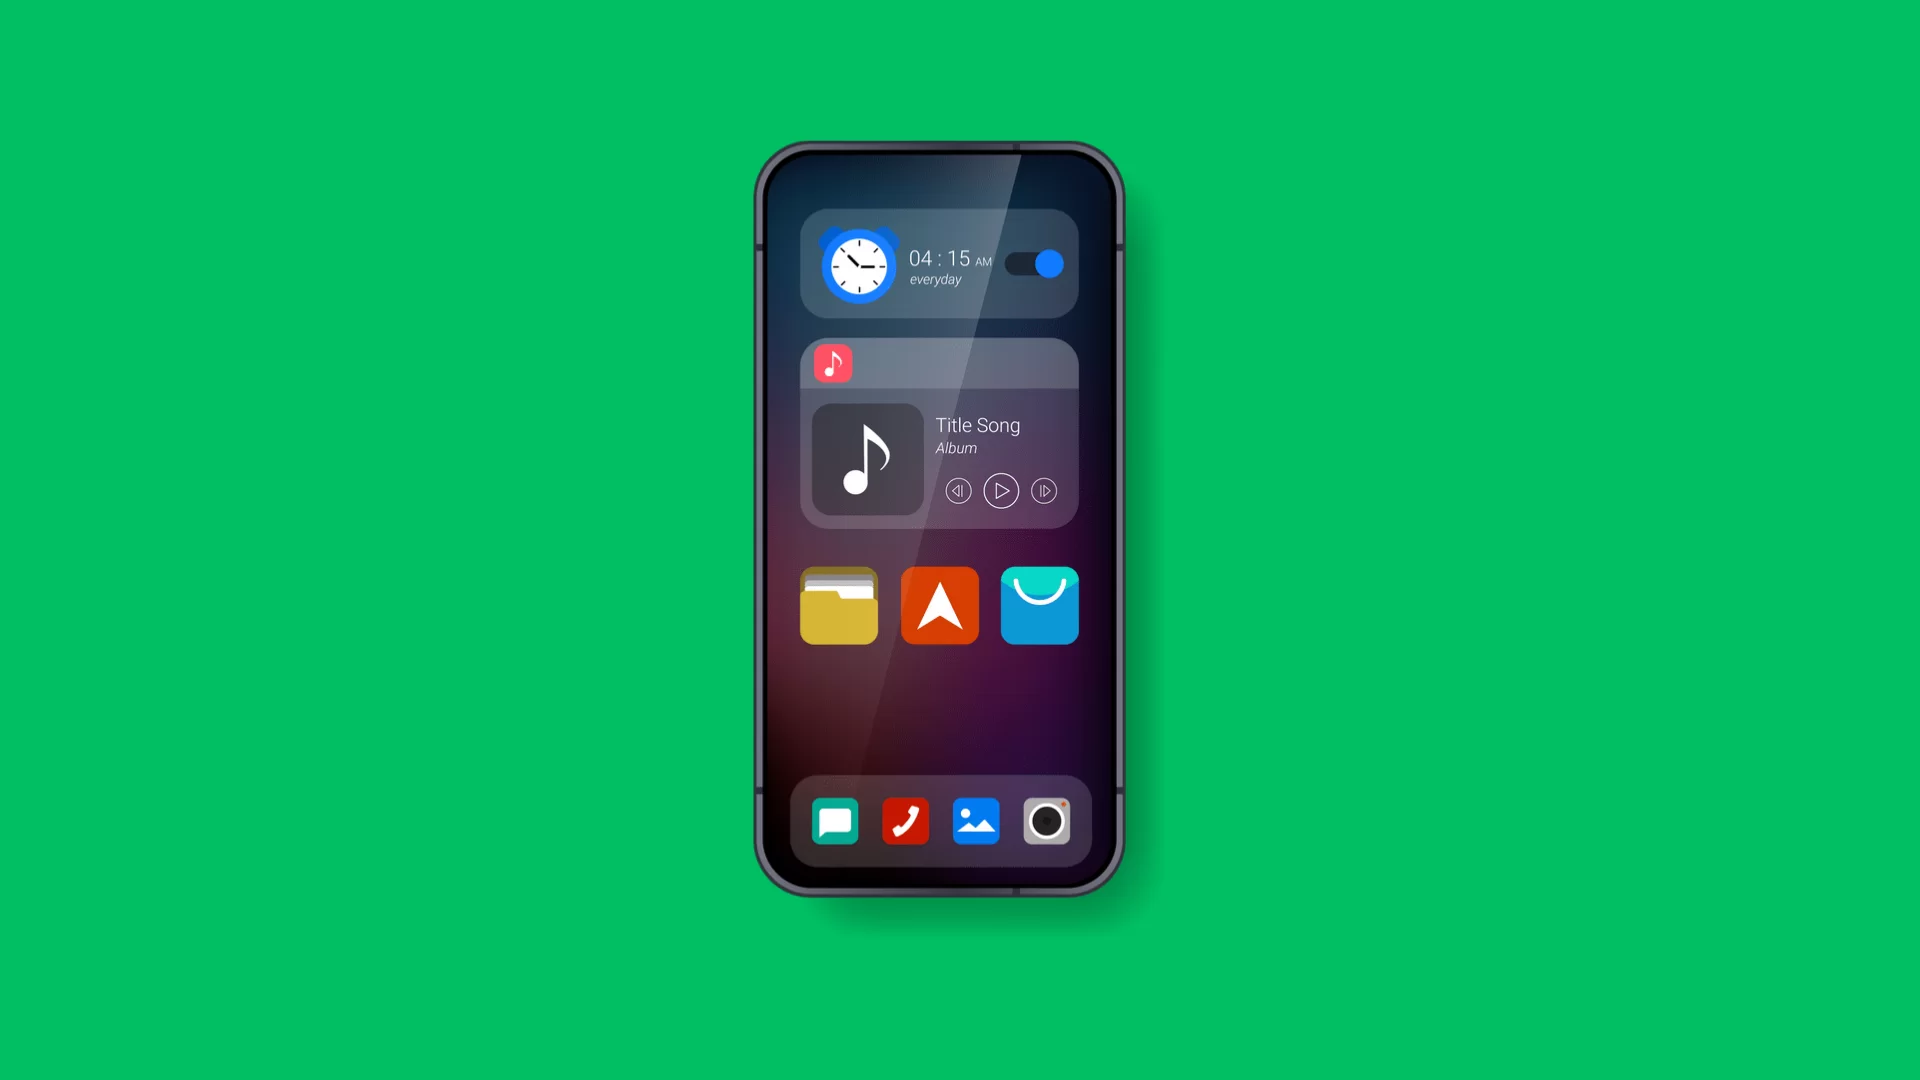
Task: Open the Messages app in dock
Action: [835, 822]
